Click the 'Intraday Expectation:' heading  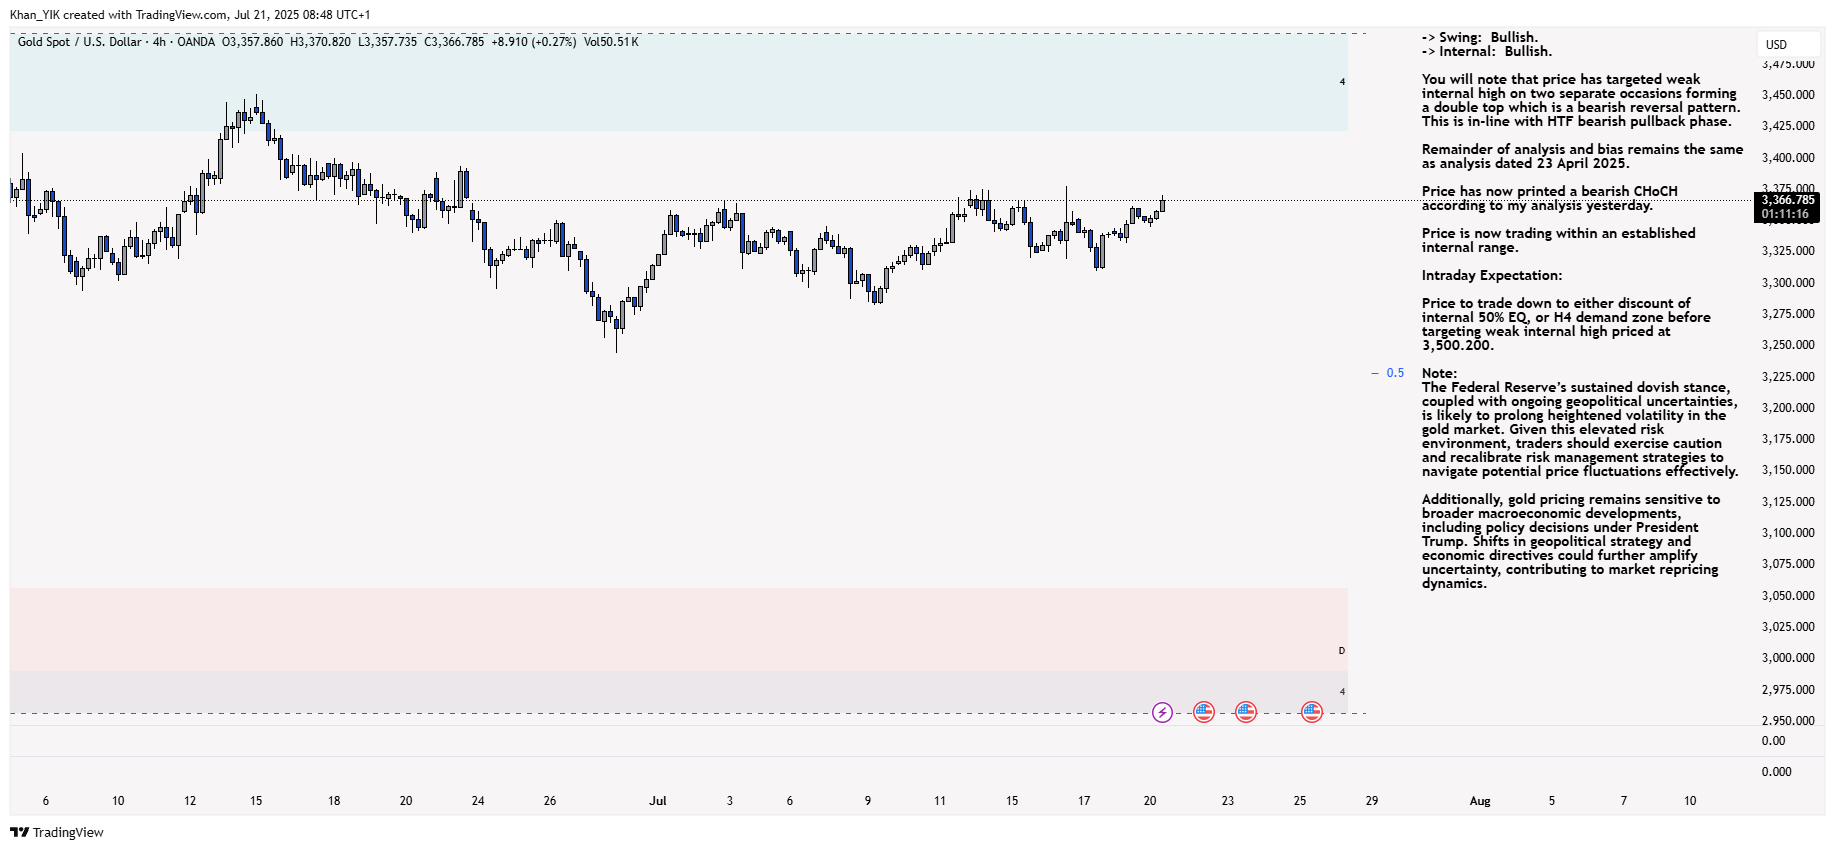1492,276
